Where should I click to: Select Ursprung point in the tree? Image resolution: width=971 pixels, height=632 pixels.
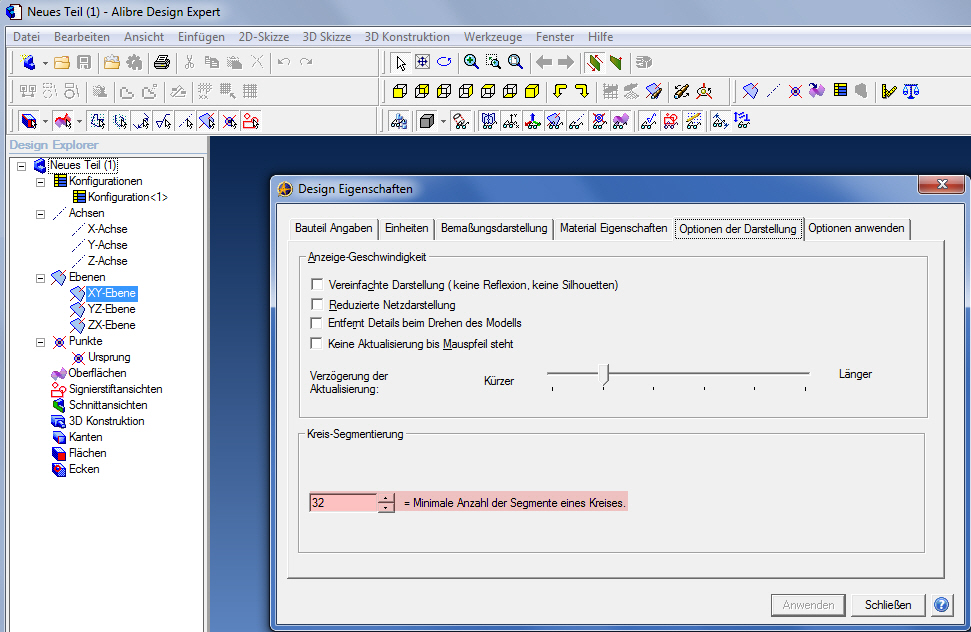point(108,357)
